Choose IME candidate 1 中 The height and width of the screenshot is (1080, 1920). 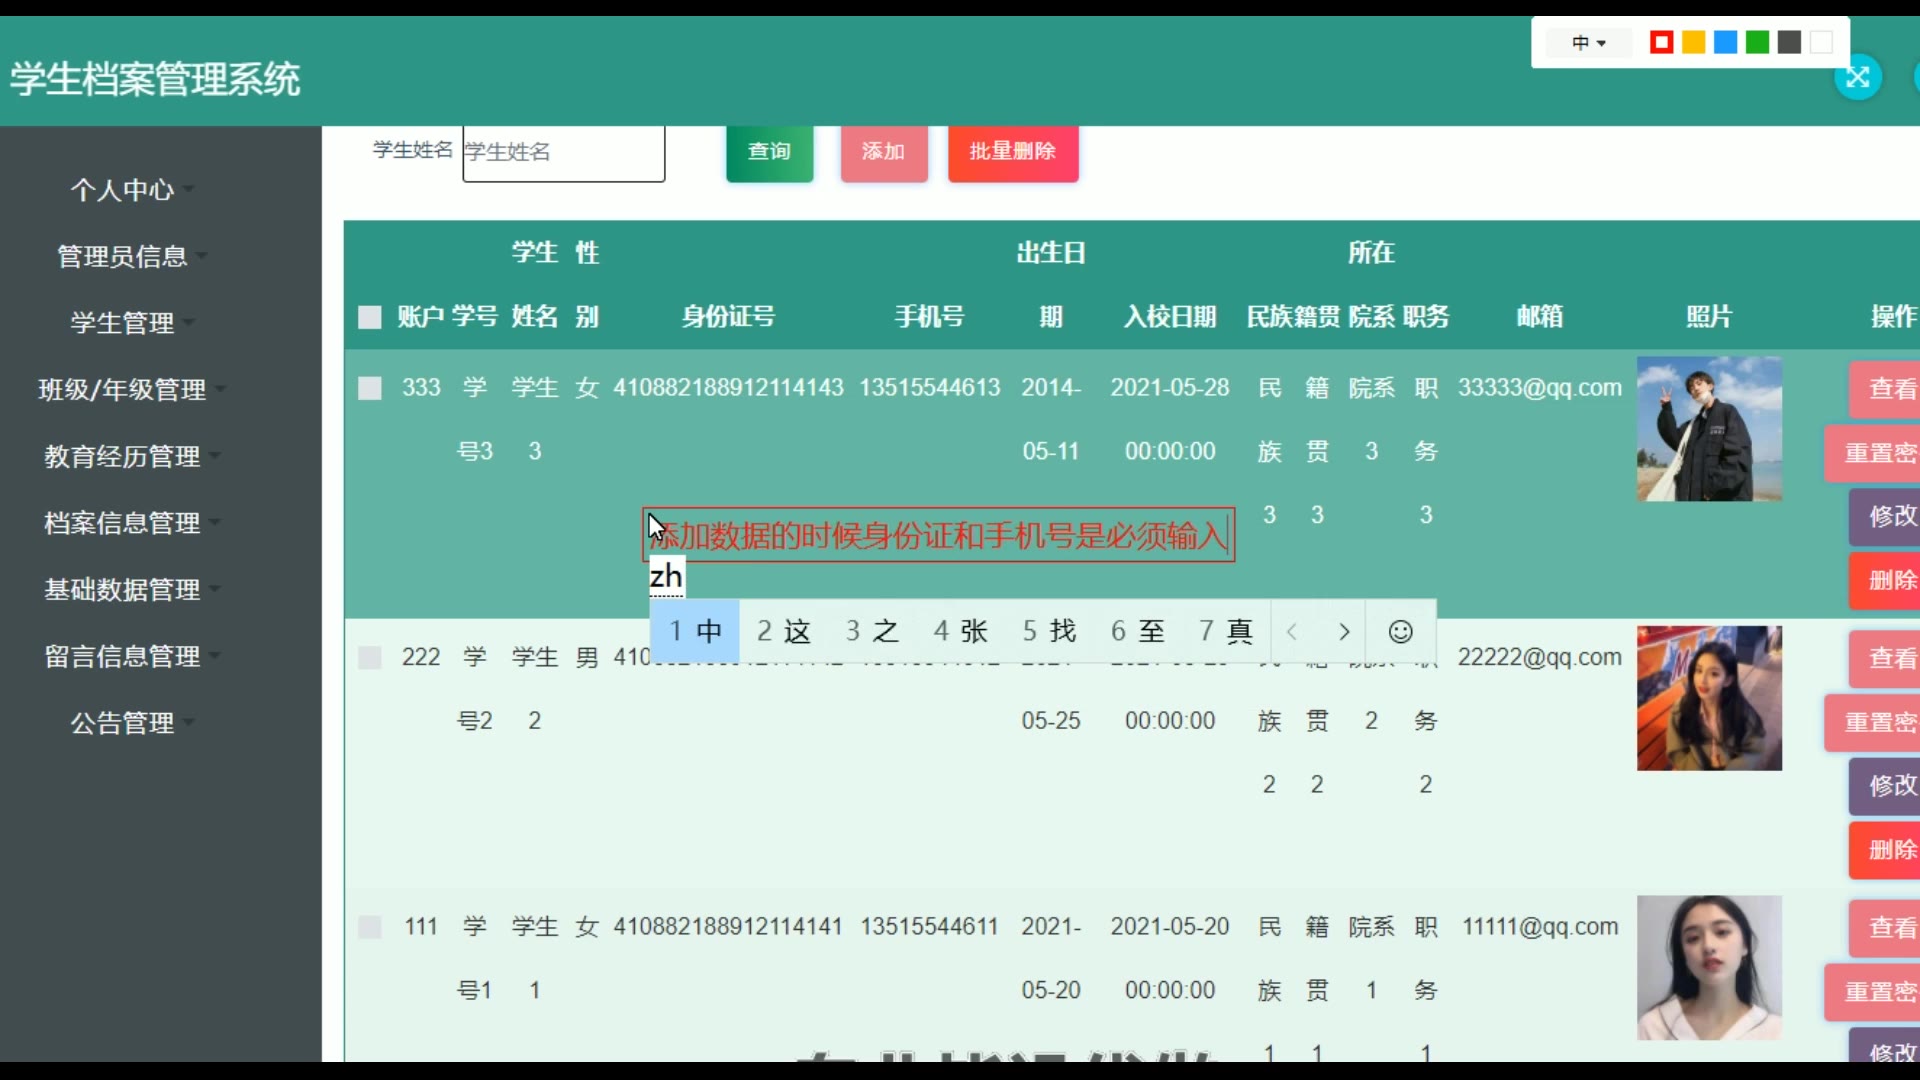pos(695,631)
